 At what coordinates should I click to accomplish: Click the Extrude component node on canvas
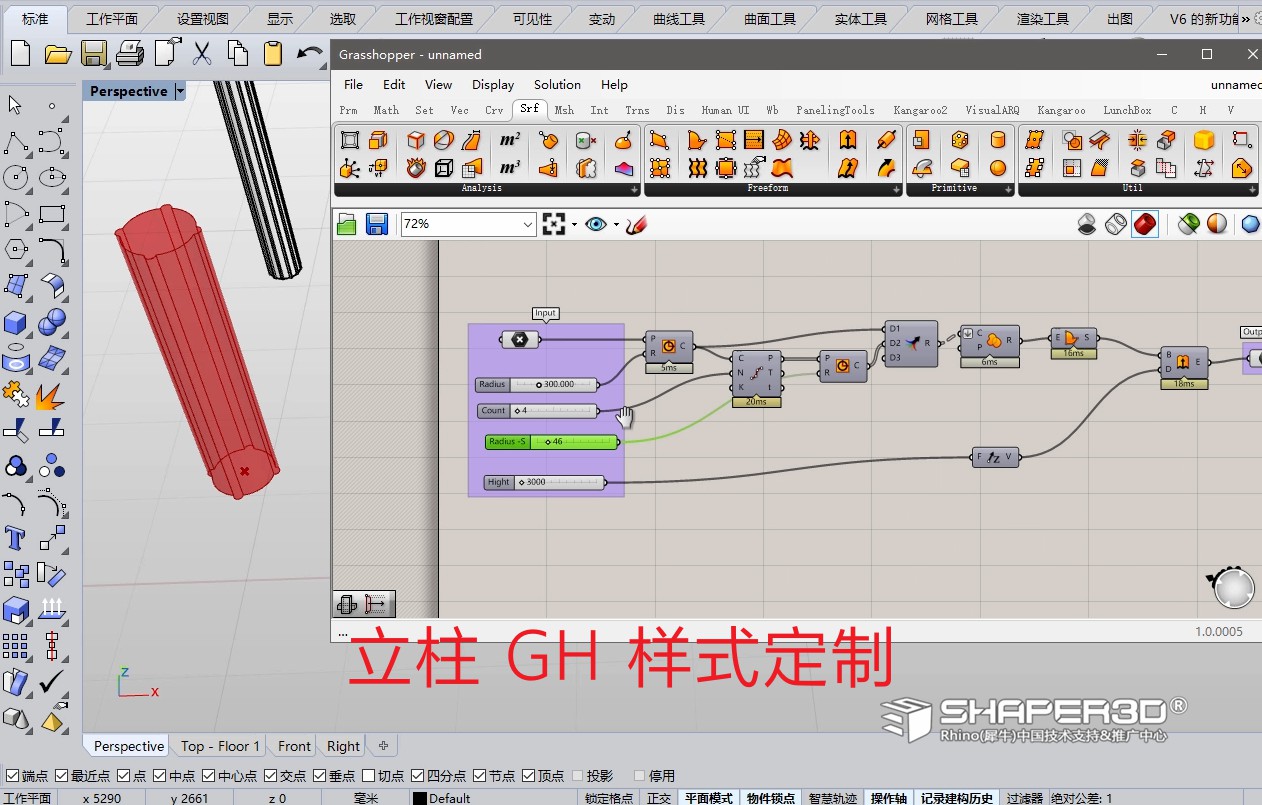pos(1184,361)
